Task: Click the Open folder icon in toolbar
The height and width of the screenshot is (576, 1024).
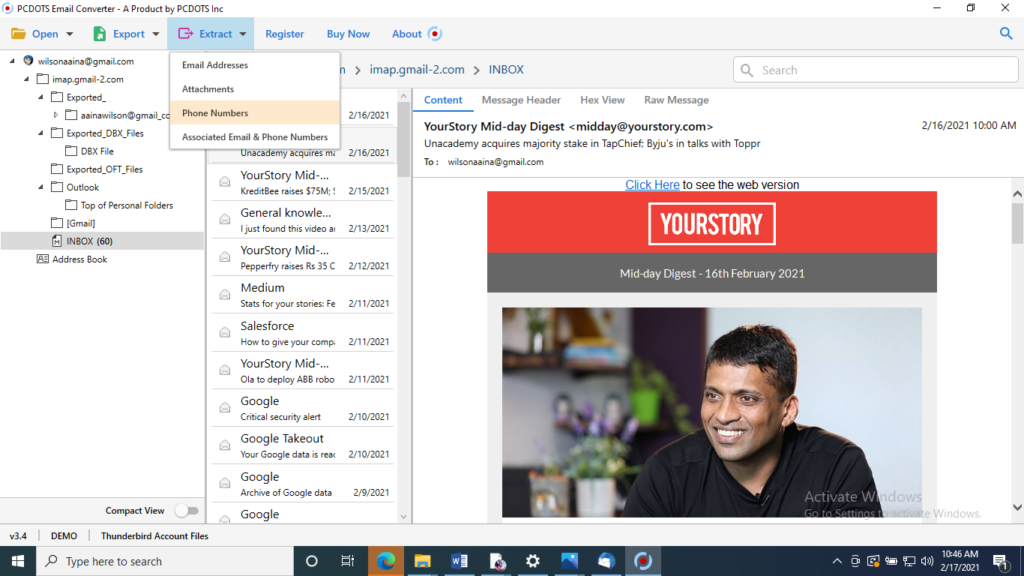Action: pyautogui.click(x=18, y=33)
